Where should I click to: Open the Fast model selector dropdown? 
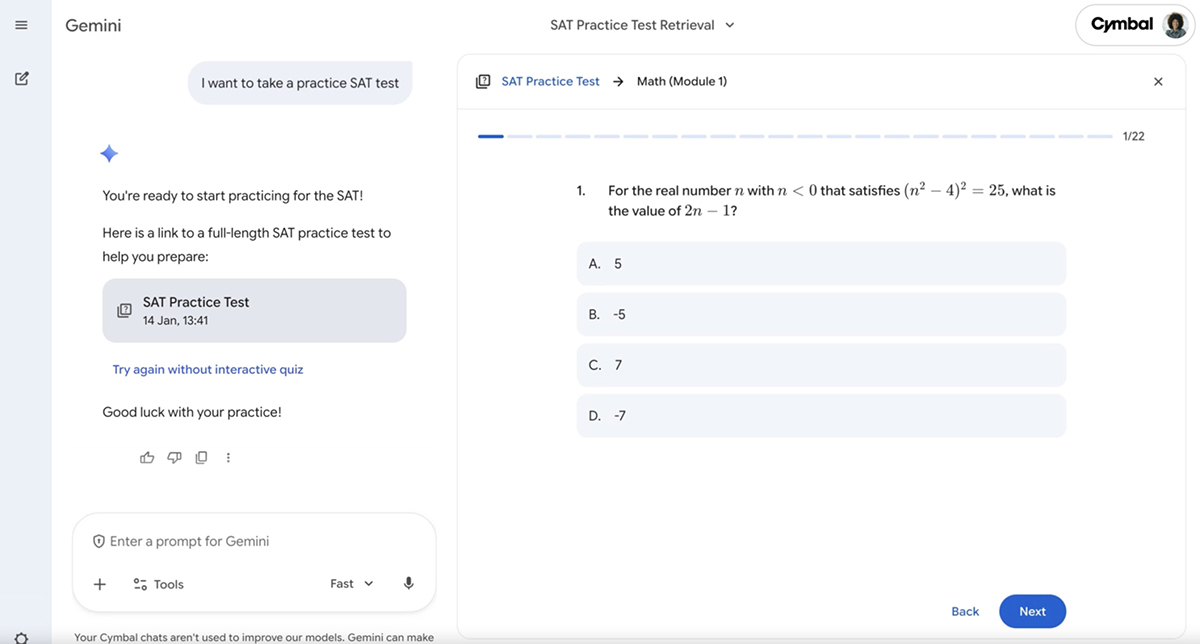(350, 583)
